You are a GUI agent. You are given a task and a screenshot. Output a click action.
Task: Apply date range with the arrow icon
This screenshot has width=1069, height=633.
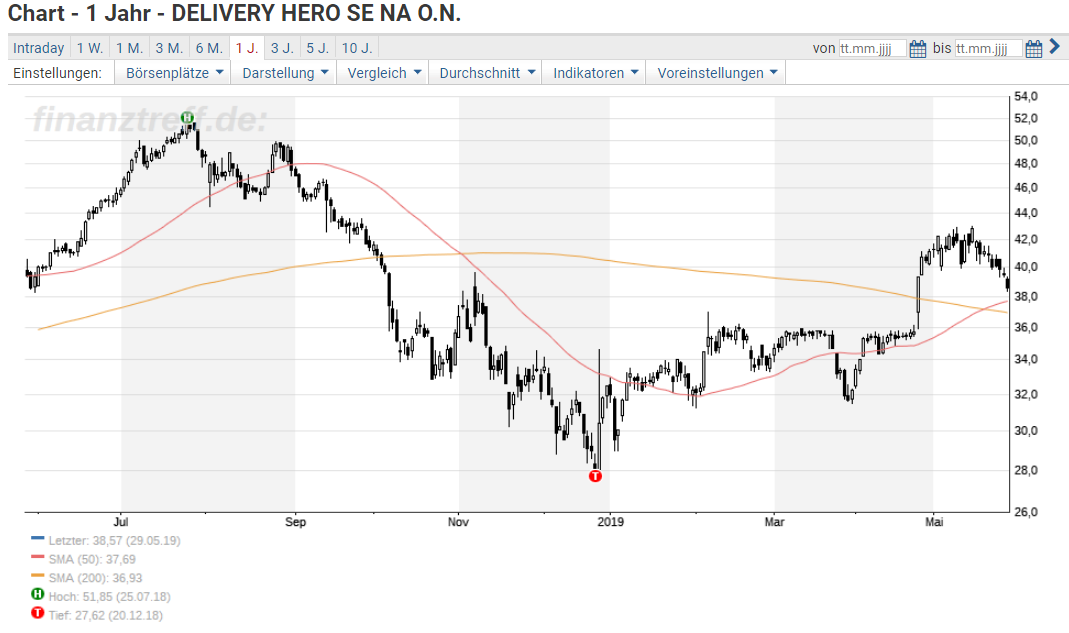pos(1055,46)
